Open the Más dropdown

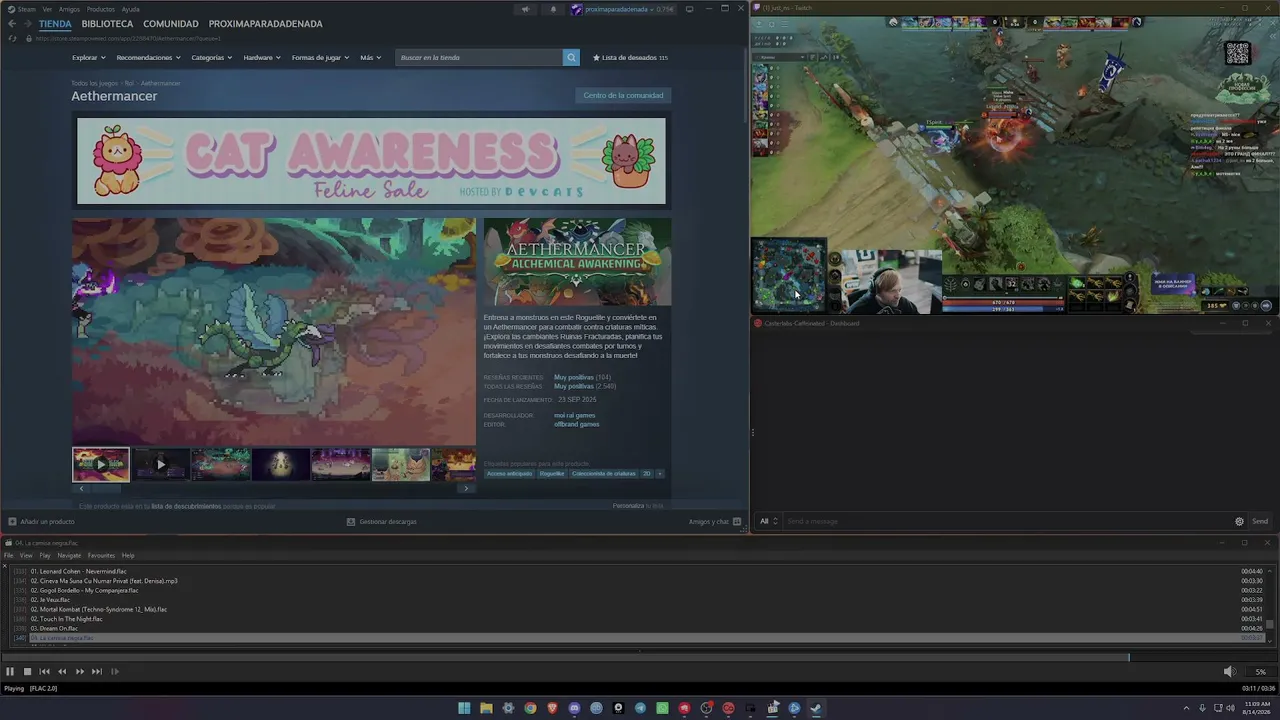pos(371,58)
